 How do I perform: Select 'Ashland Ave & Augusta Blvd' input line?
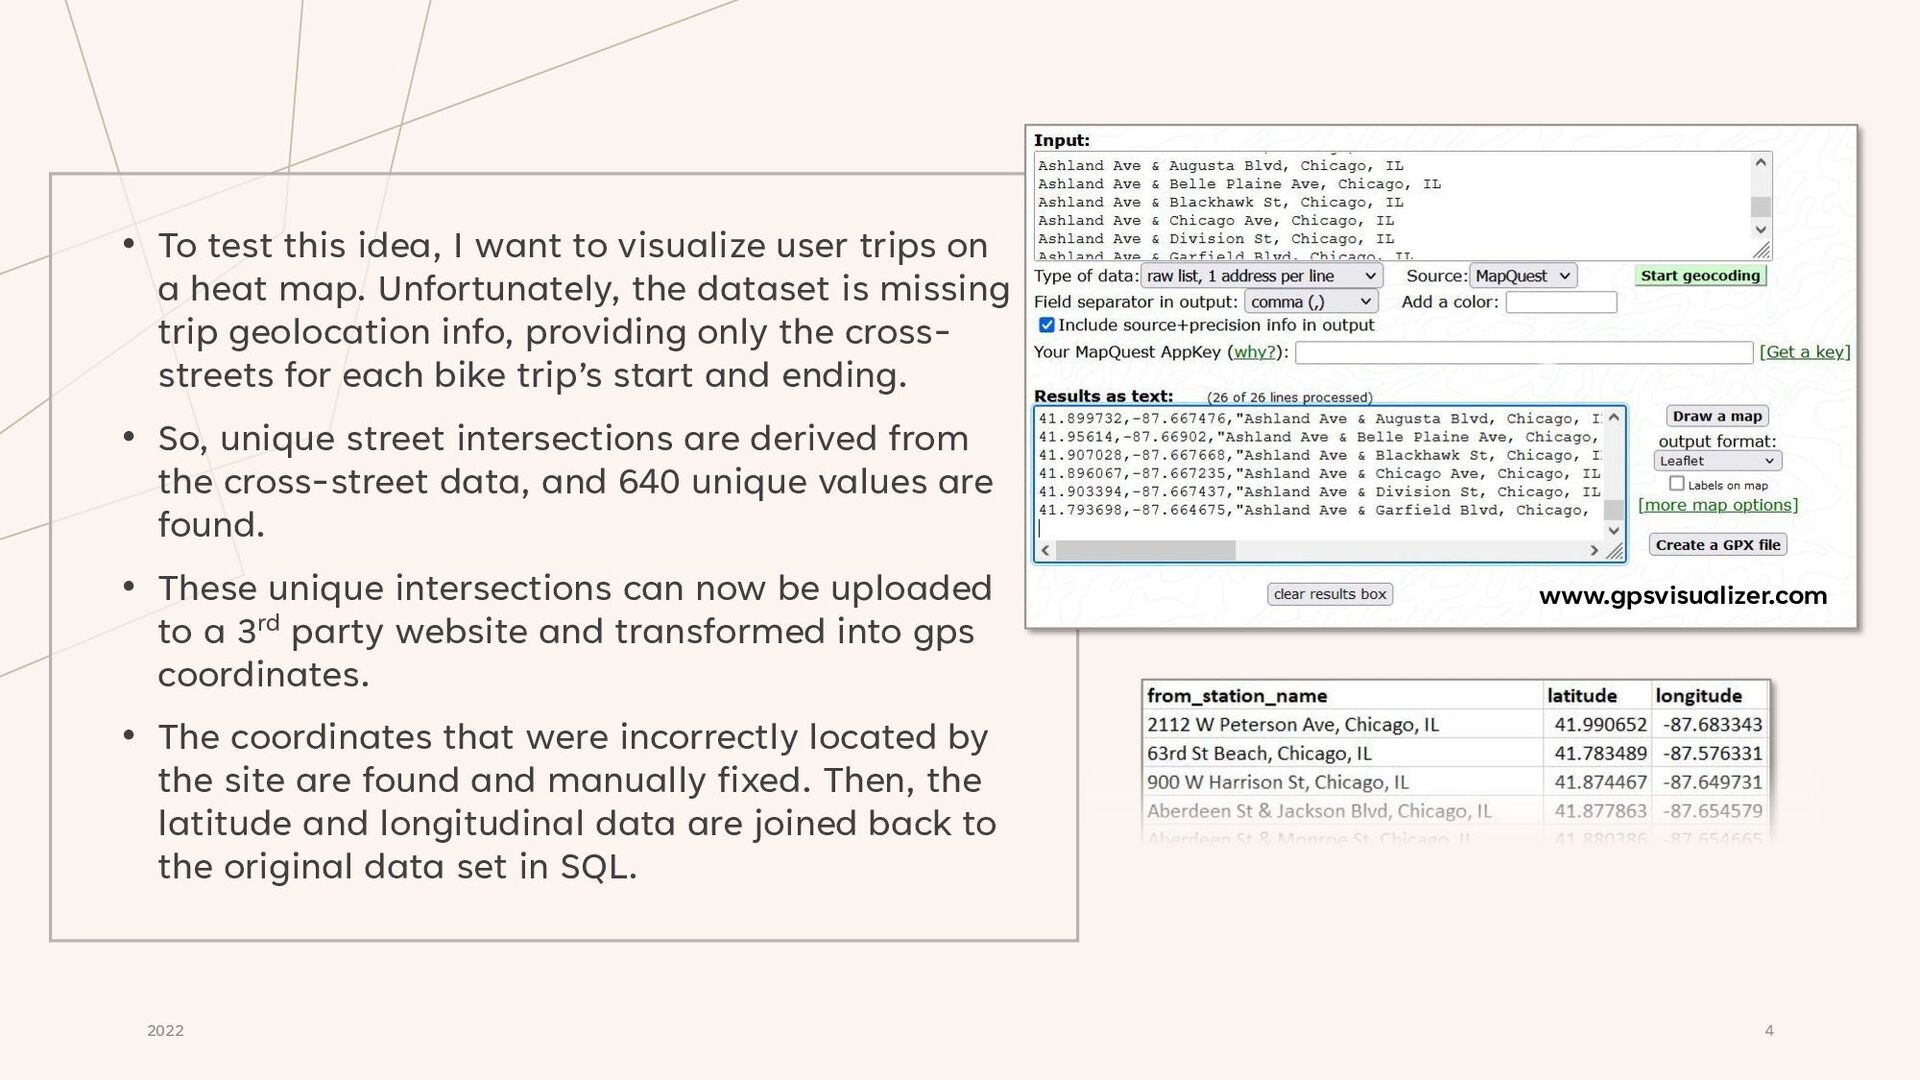1220,166
